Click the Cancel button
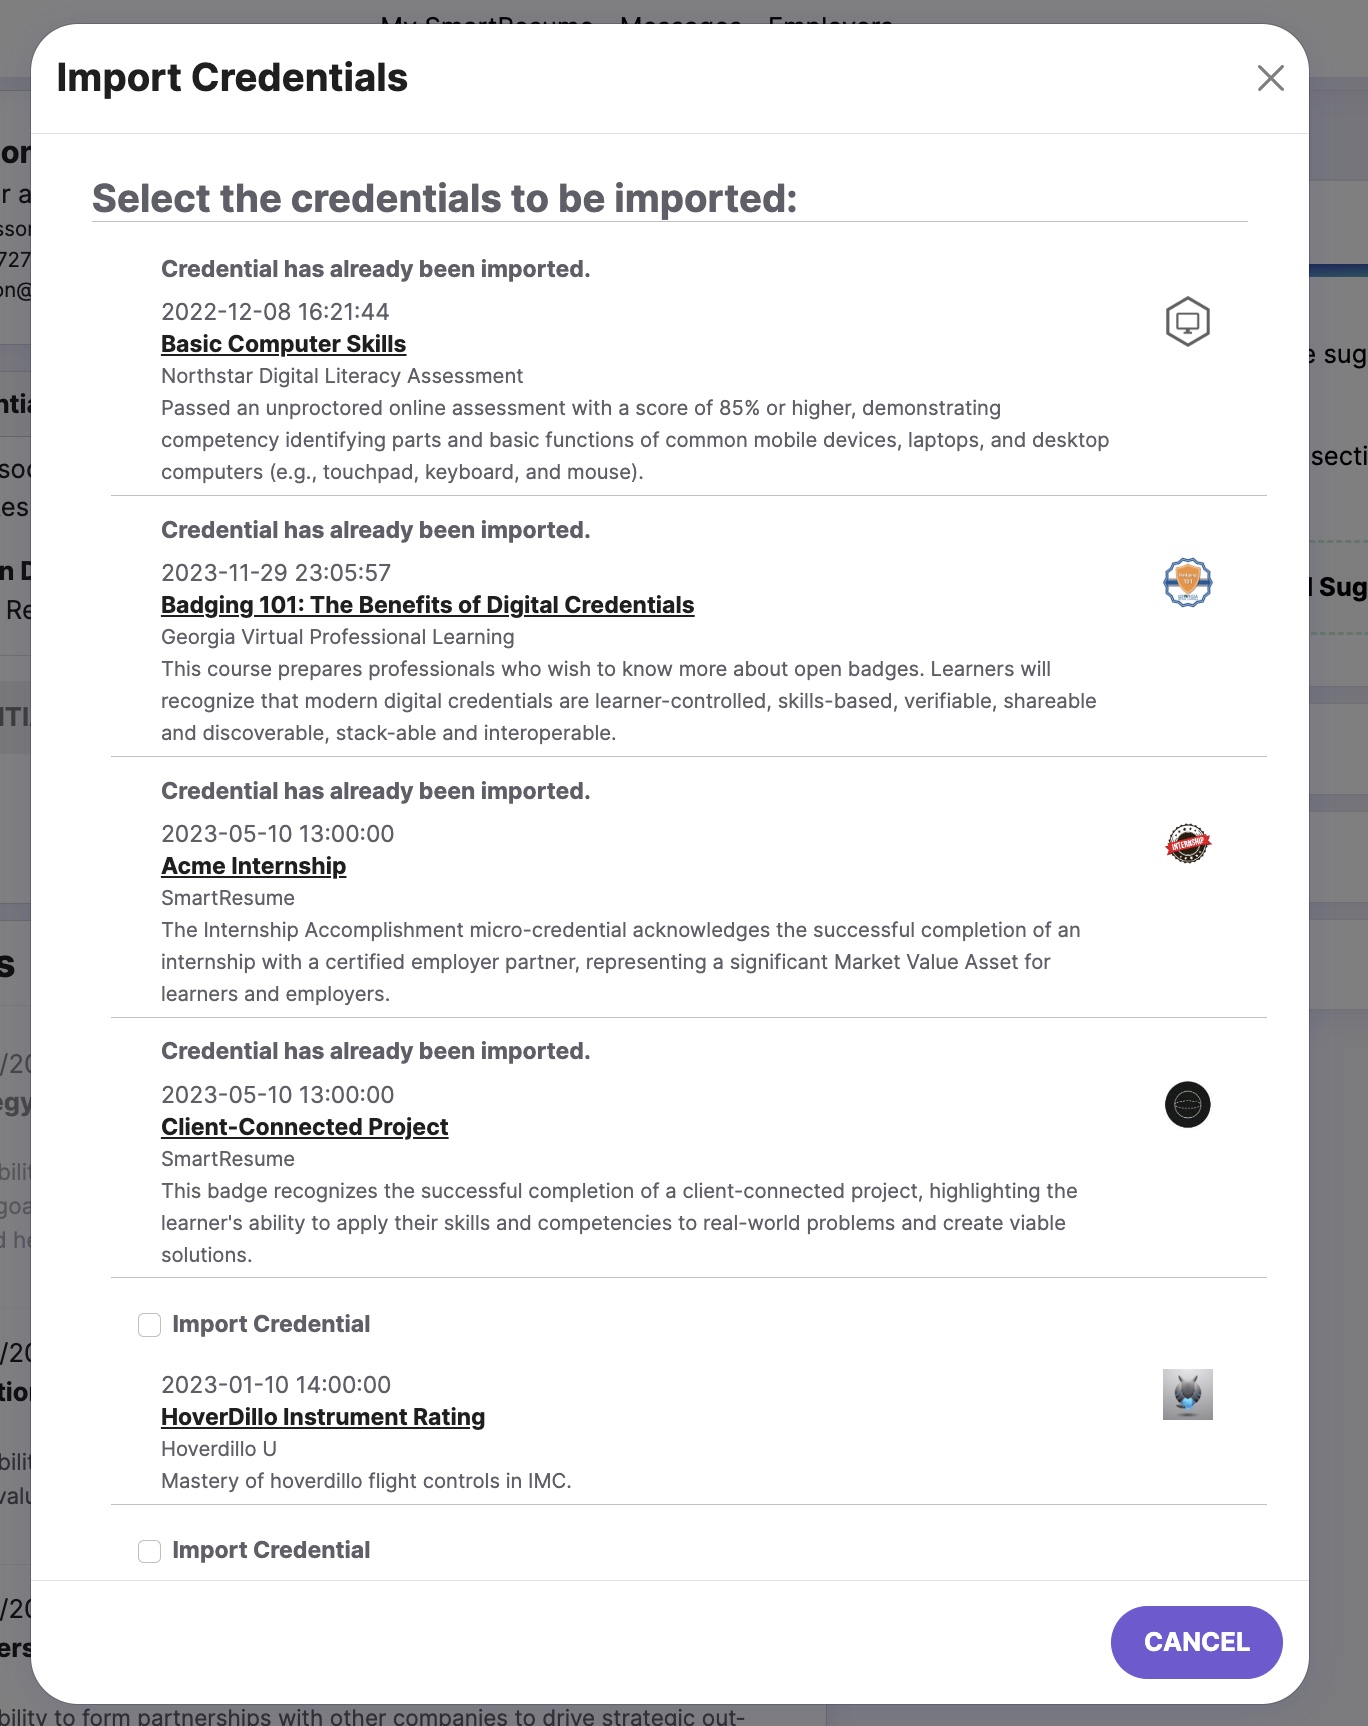The image size is (1368, 1726). [1196, 1642]
